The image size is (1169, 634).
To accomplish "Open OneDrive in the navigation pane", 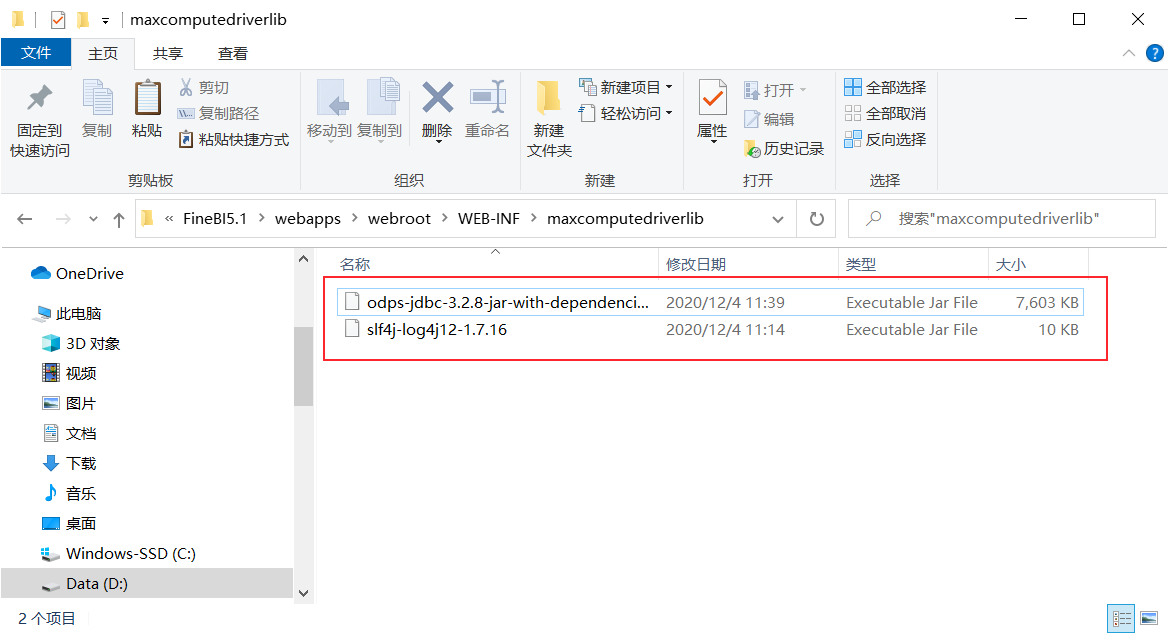I will click(77, 274).
